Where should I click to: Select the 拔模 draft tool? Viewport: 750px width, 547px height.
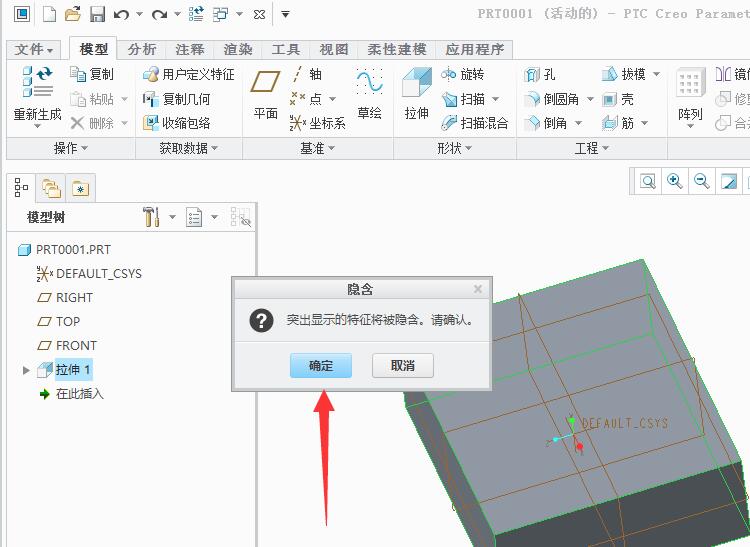coord(624,74)
